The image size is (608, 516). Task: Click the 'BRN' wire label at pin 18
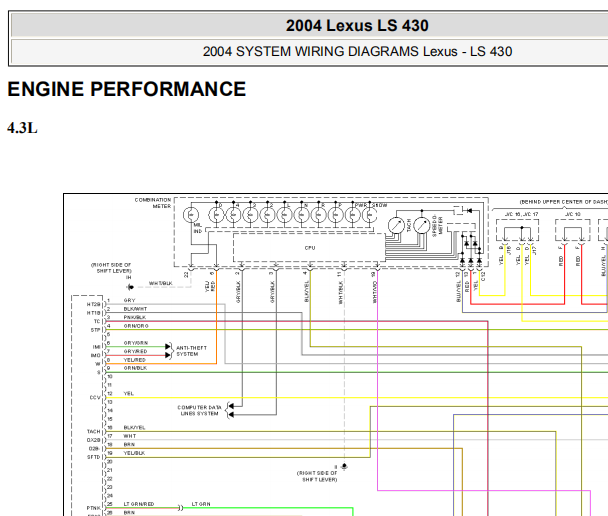pyautogui.click(x=129, y=444)
